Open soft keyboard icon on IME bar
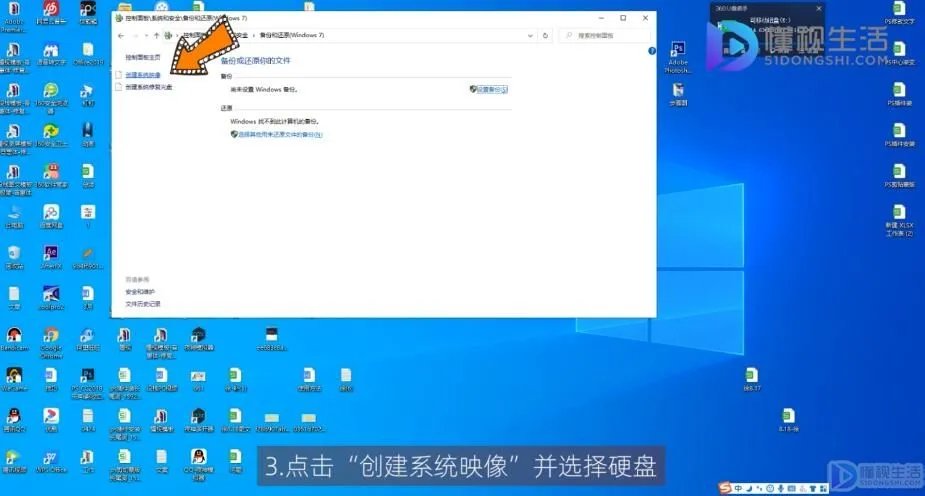The height and width of the screenshot is (496, 925). tap(791, 488)
